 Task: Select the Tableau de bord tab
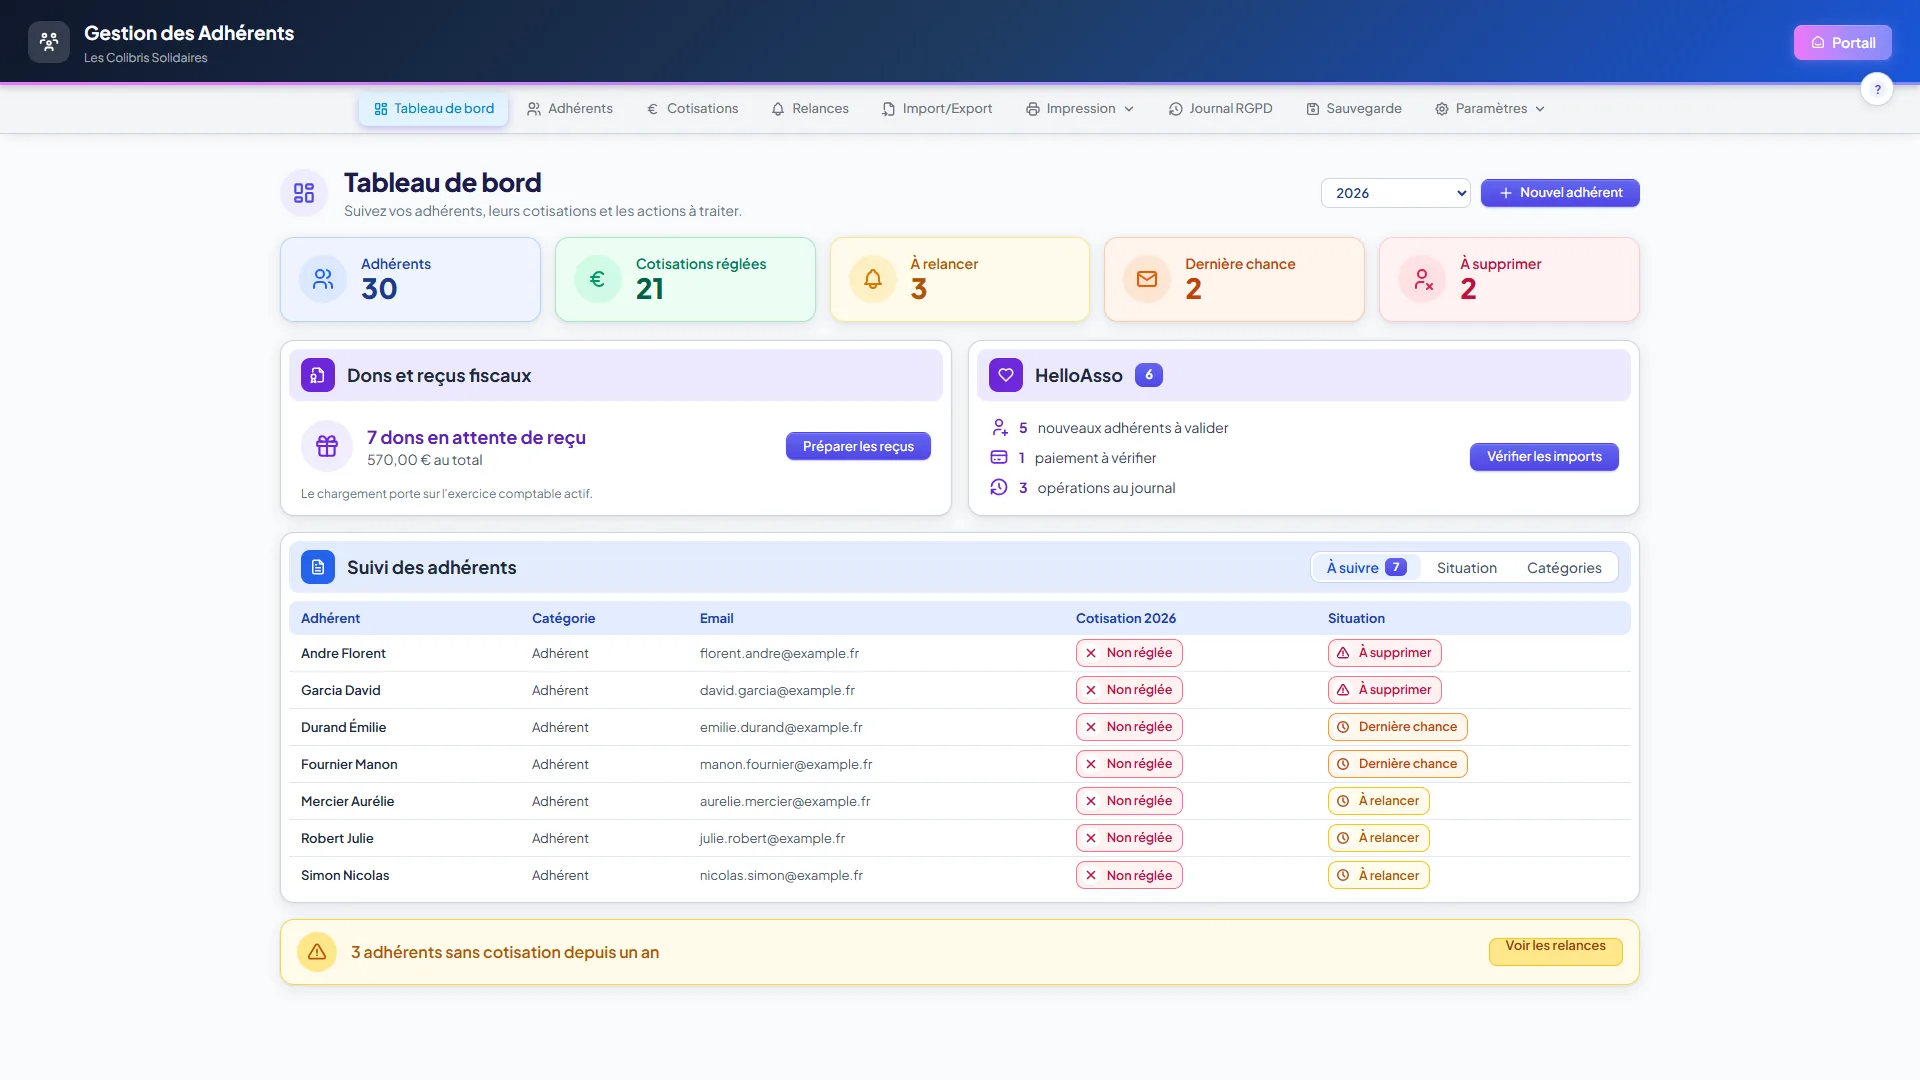pos(434,108)
